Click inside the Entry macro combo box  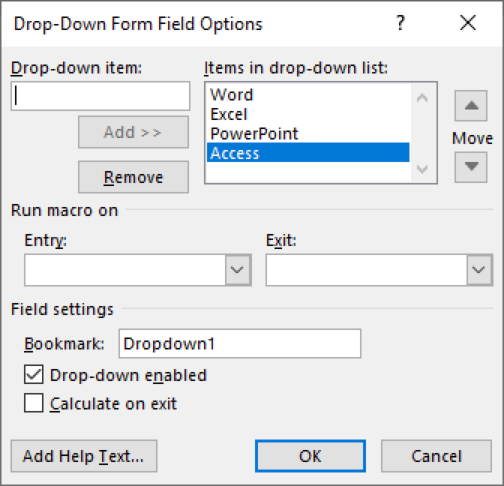point(125,270)
